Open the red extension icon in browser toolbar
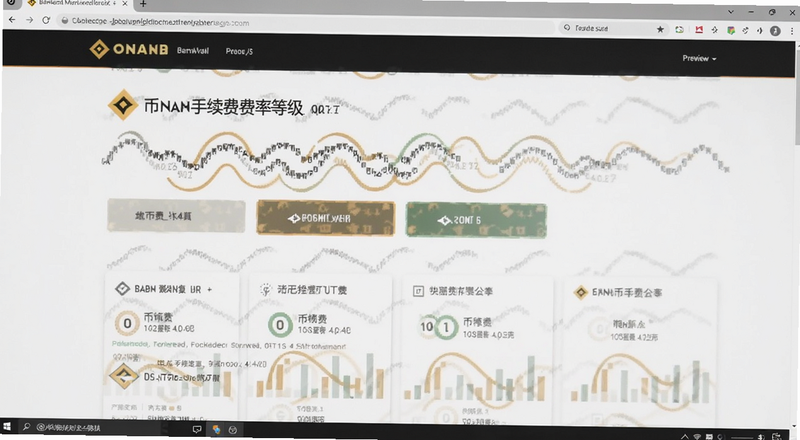The image size is (800, 440). [699, 30]
